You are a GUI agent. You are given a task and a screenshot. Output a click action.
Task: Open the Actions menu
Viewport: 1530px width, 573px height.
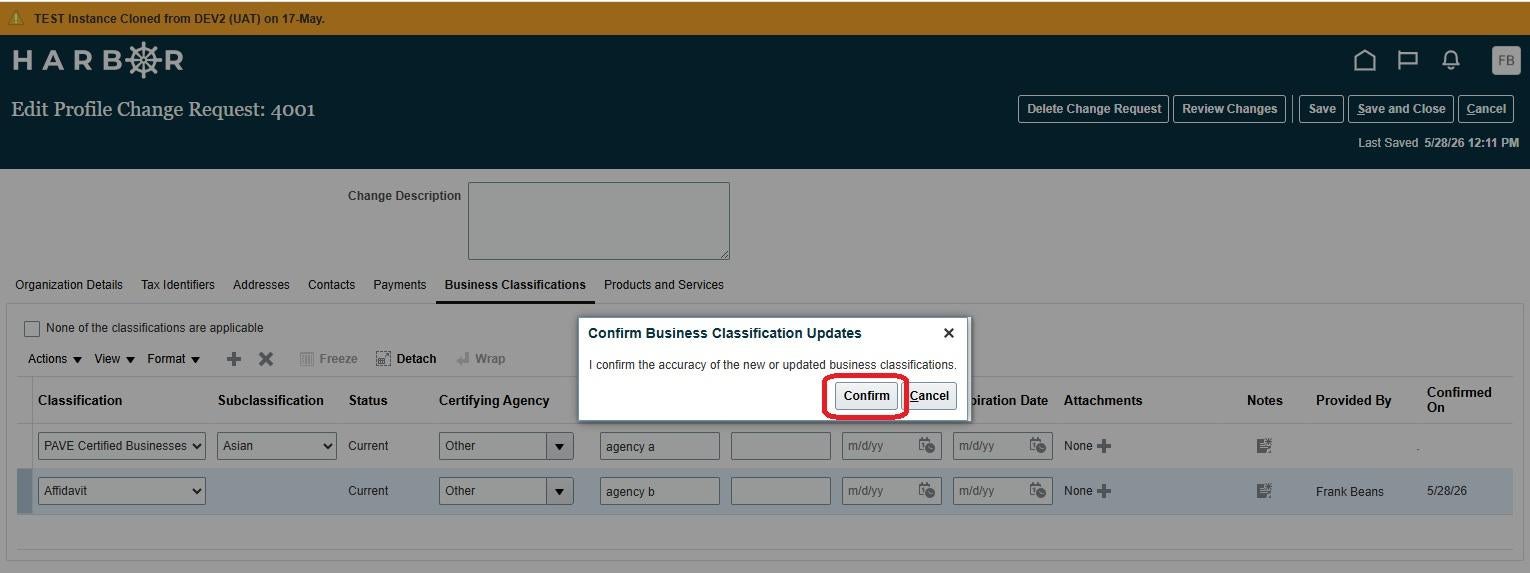coord(55,359)
